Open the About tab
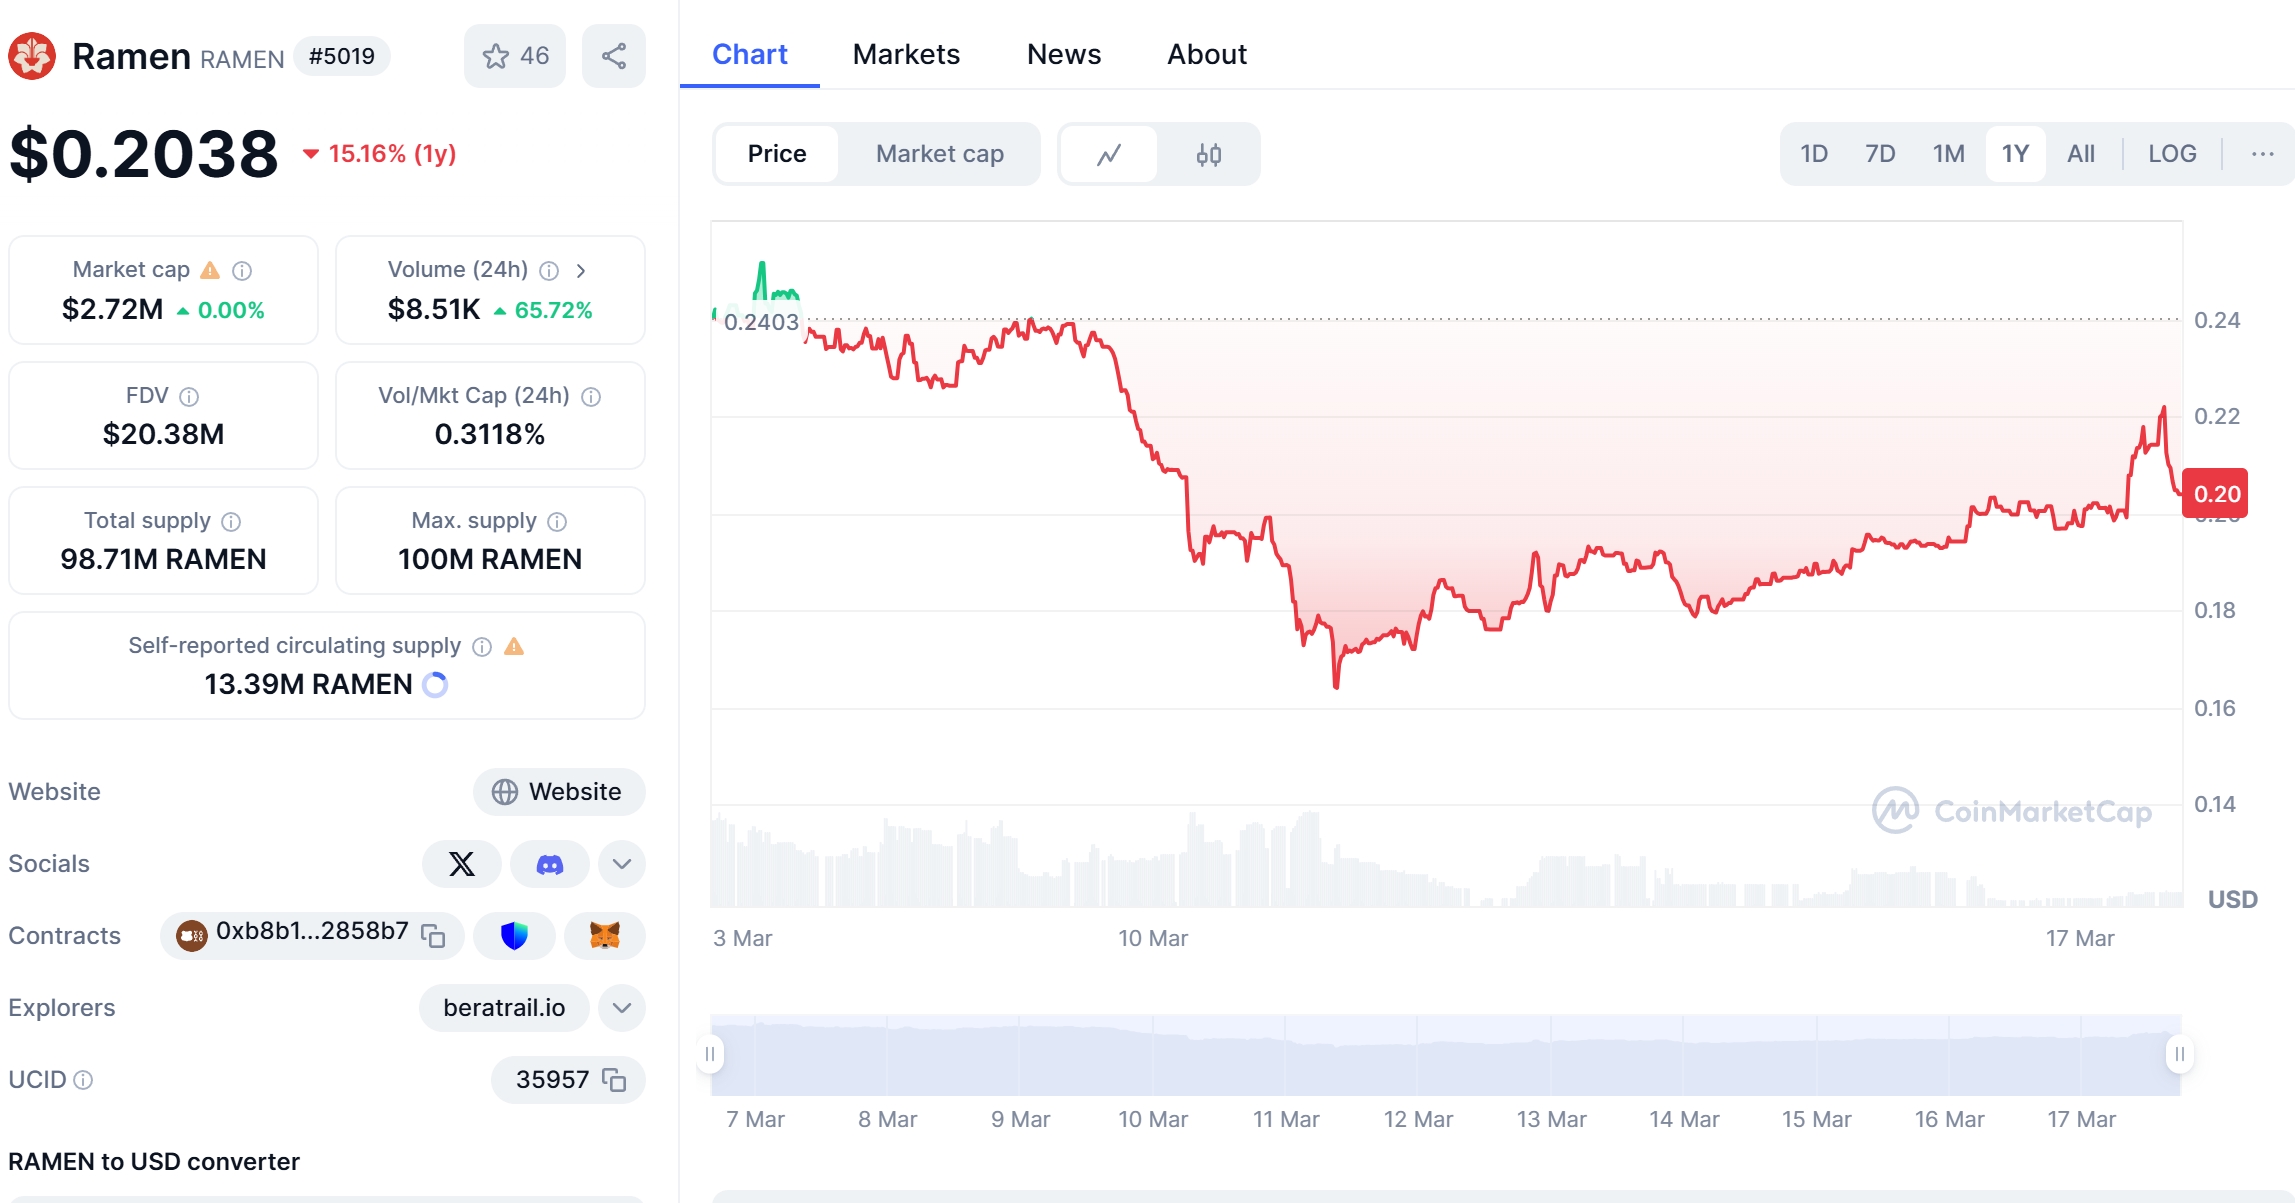The width and height of the screenshot is (2295, 1203). 1207,54
